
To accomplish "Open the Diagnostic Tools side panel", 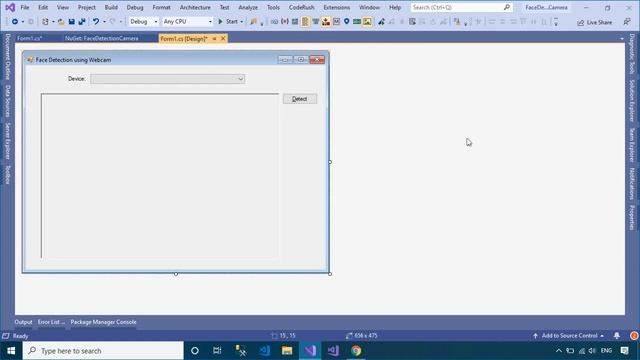I will pyautogui.click(x=632, y=54).
